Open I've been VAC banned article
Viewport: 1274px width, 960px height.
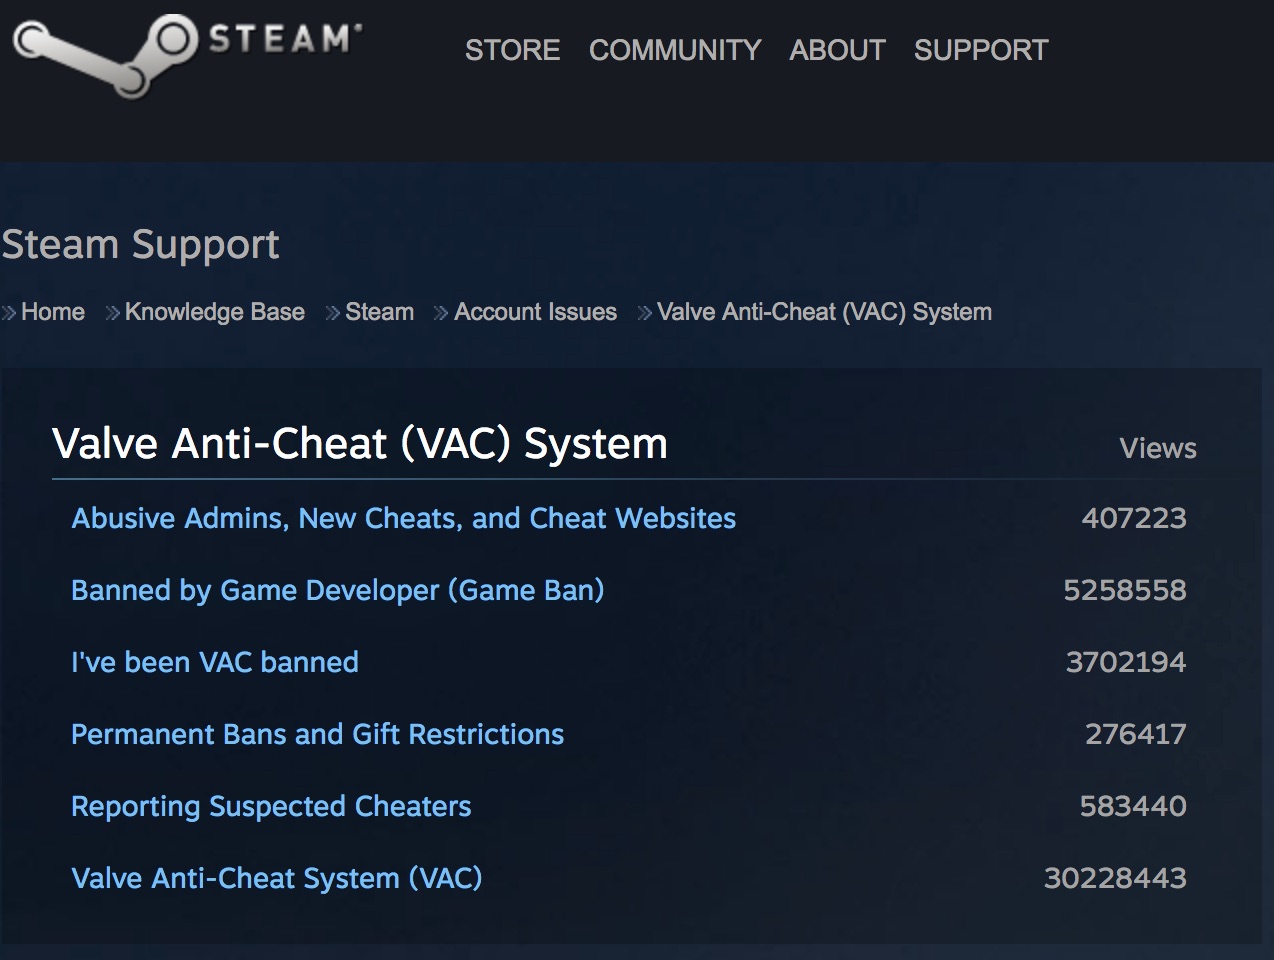pyautogui.click(x=215, y=662)
